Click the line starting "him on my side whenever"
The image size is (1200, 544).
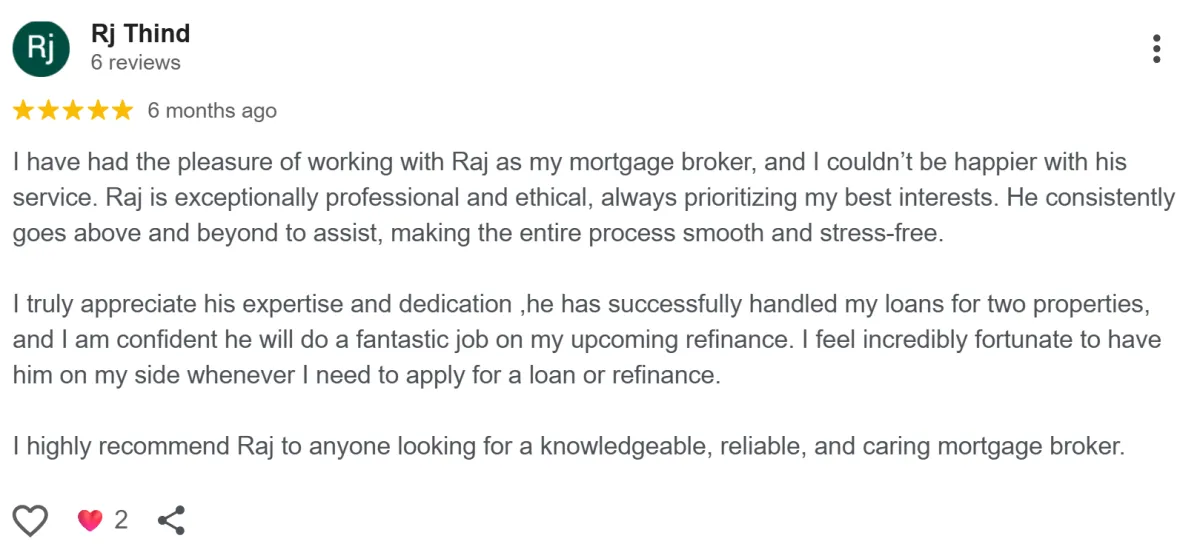(366, 376)
